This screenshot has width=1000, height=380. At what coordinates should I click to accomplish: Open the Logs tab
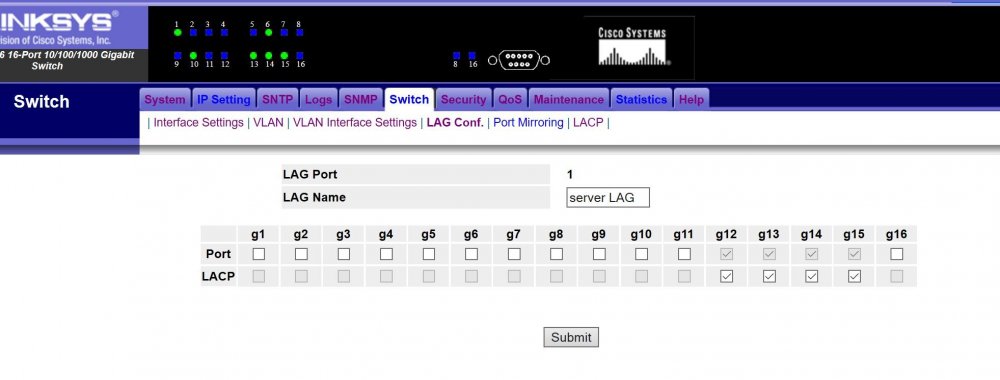tap(318, 99)
